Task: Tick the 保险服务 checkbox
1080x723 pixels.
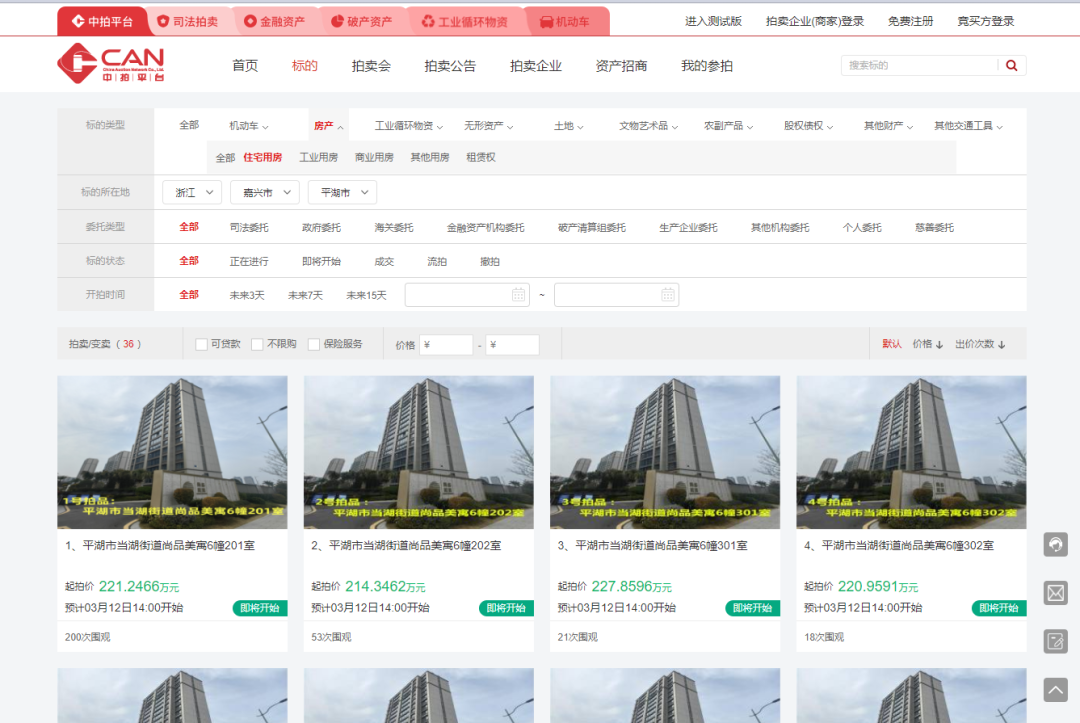Action: tap(314, 344)
